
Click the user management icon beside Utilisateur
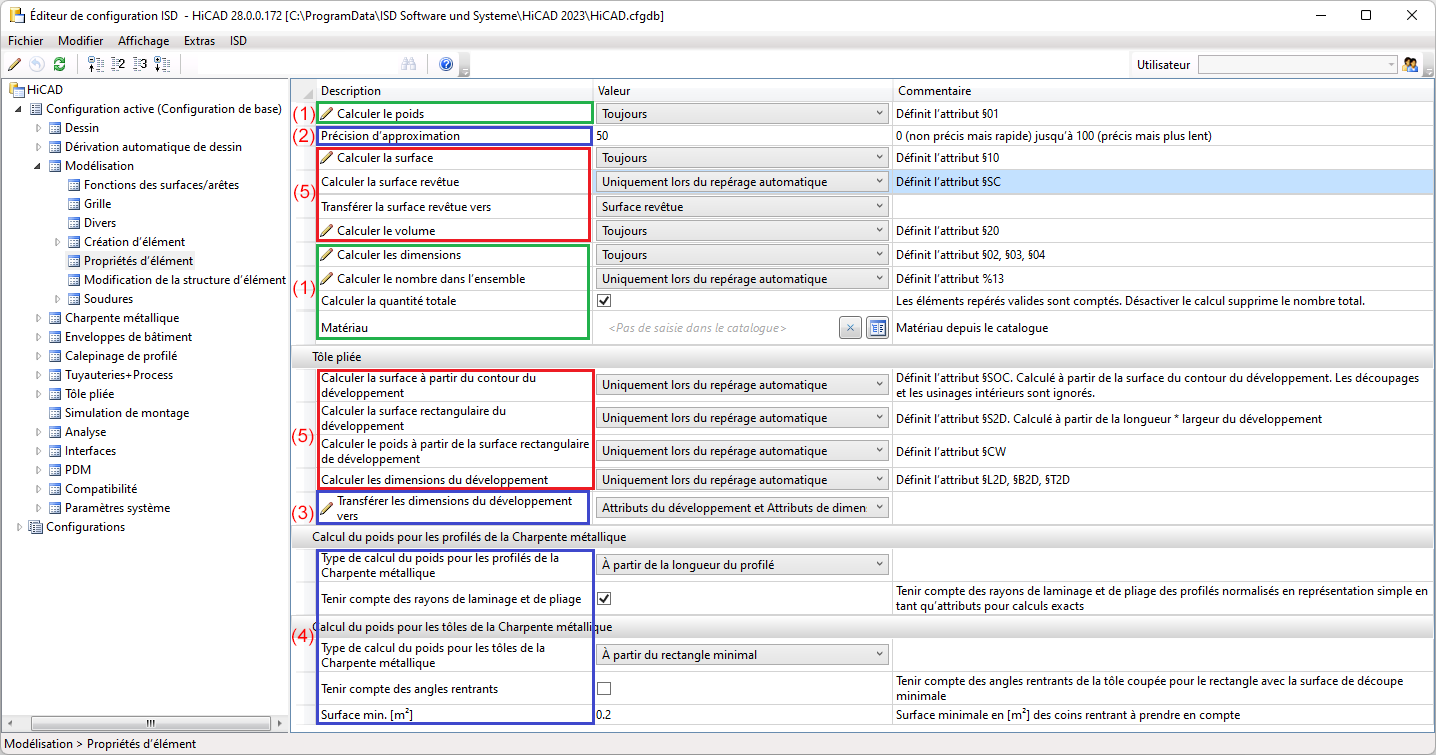coord(1411,64)
